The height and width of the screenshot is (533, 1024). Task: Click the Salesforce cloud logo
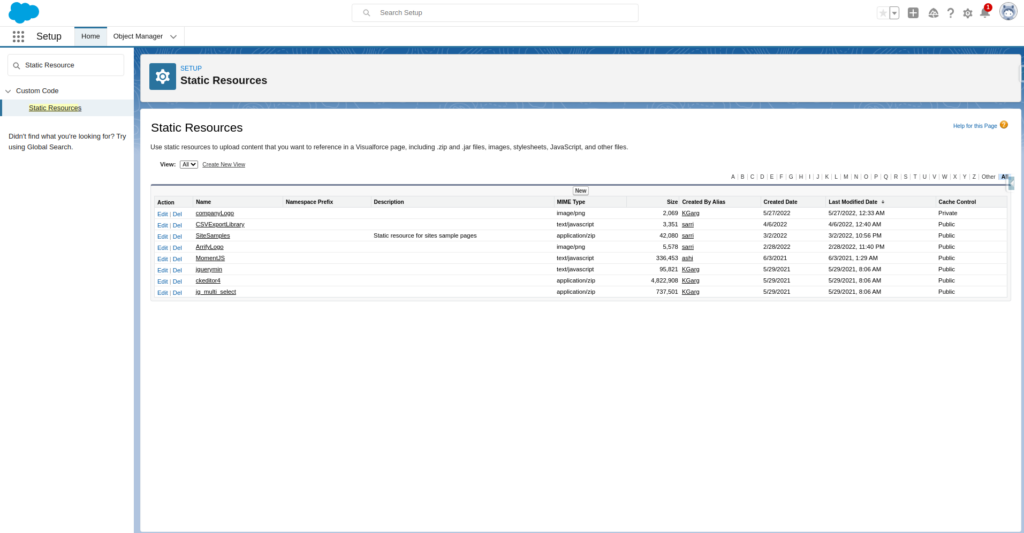click(24, 12)
